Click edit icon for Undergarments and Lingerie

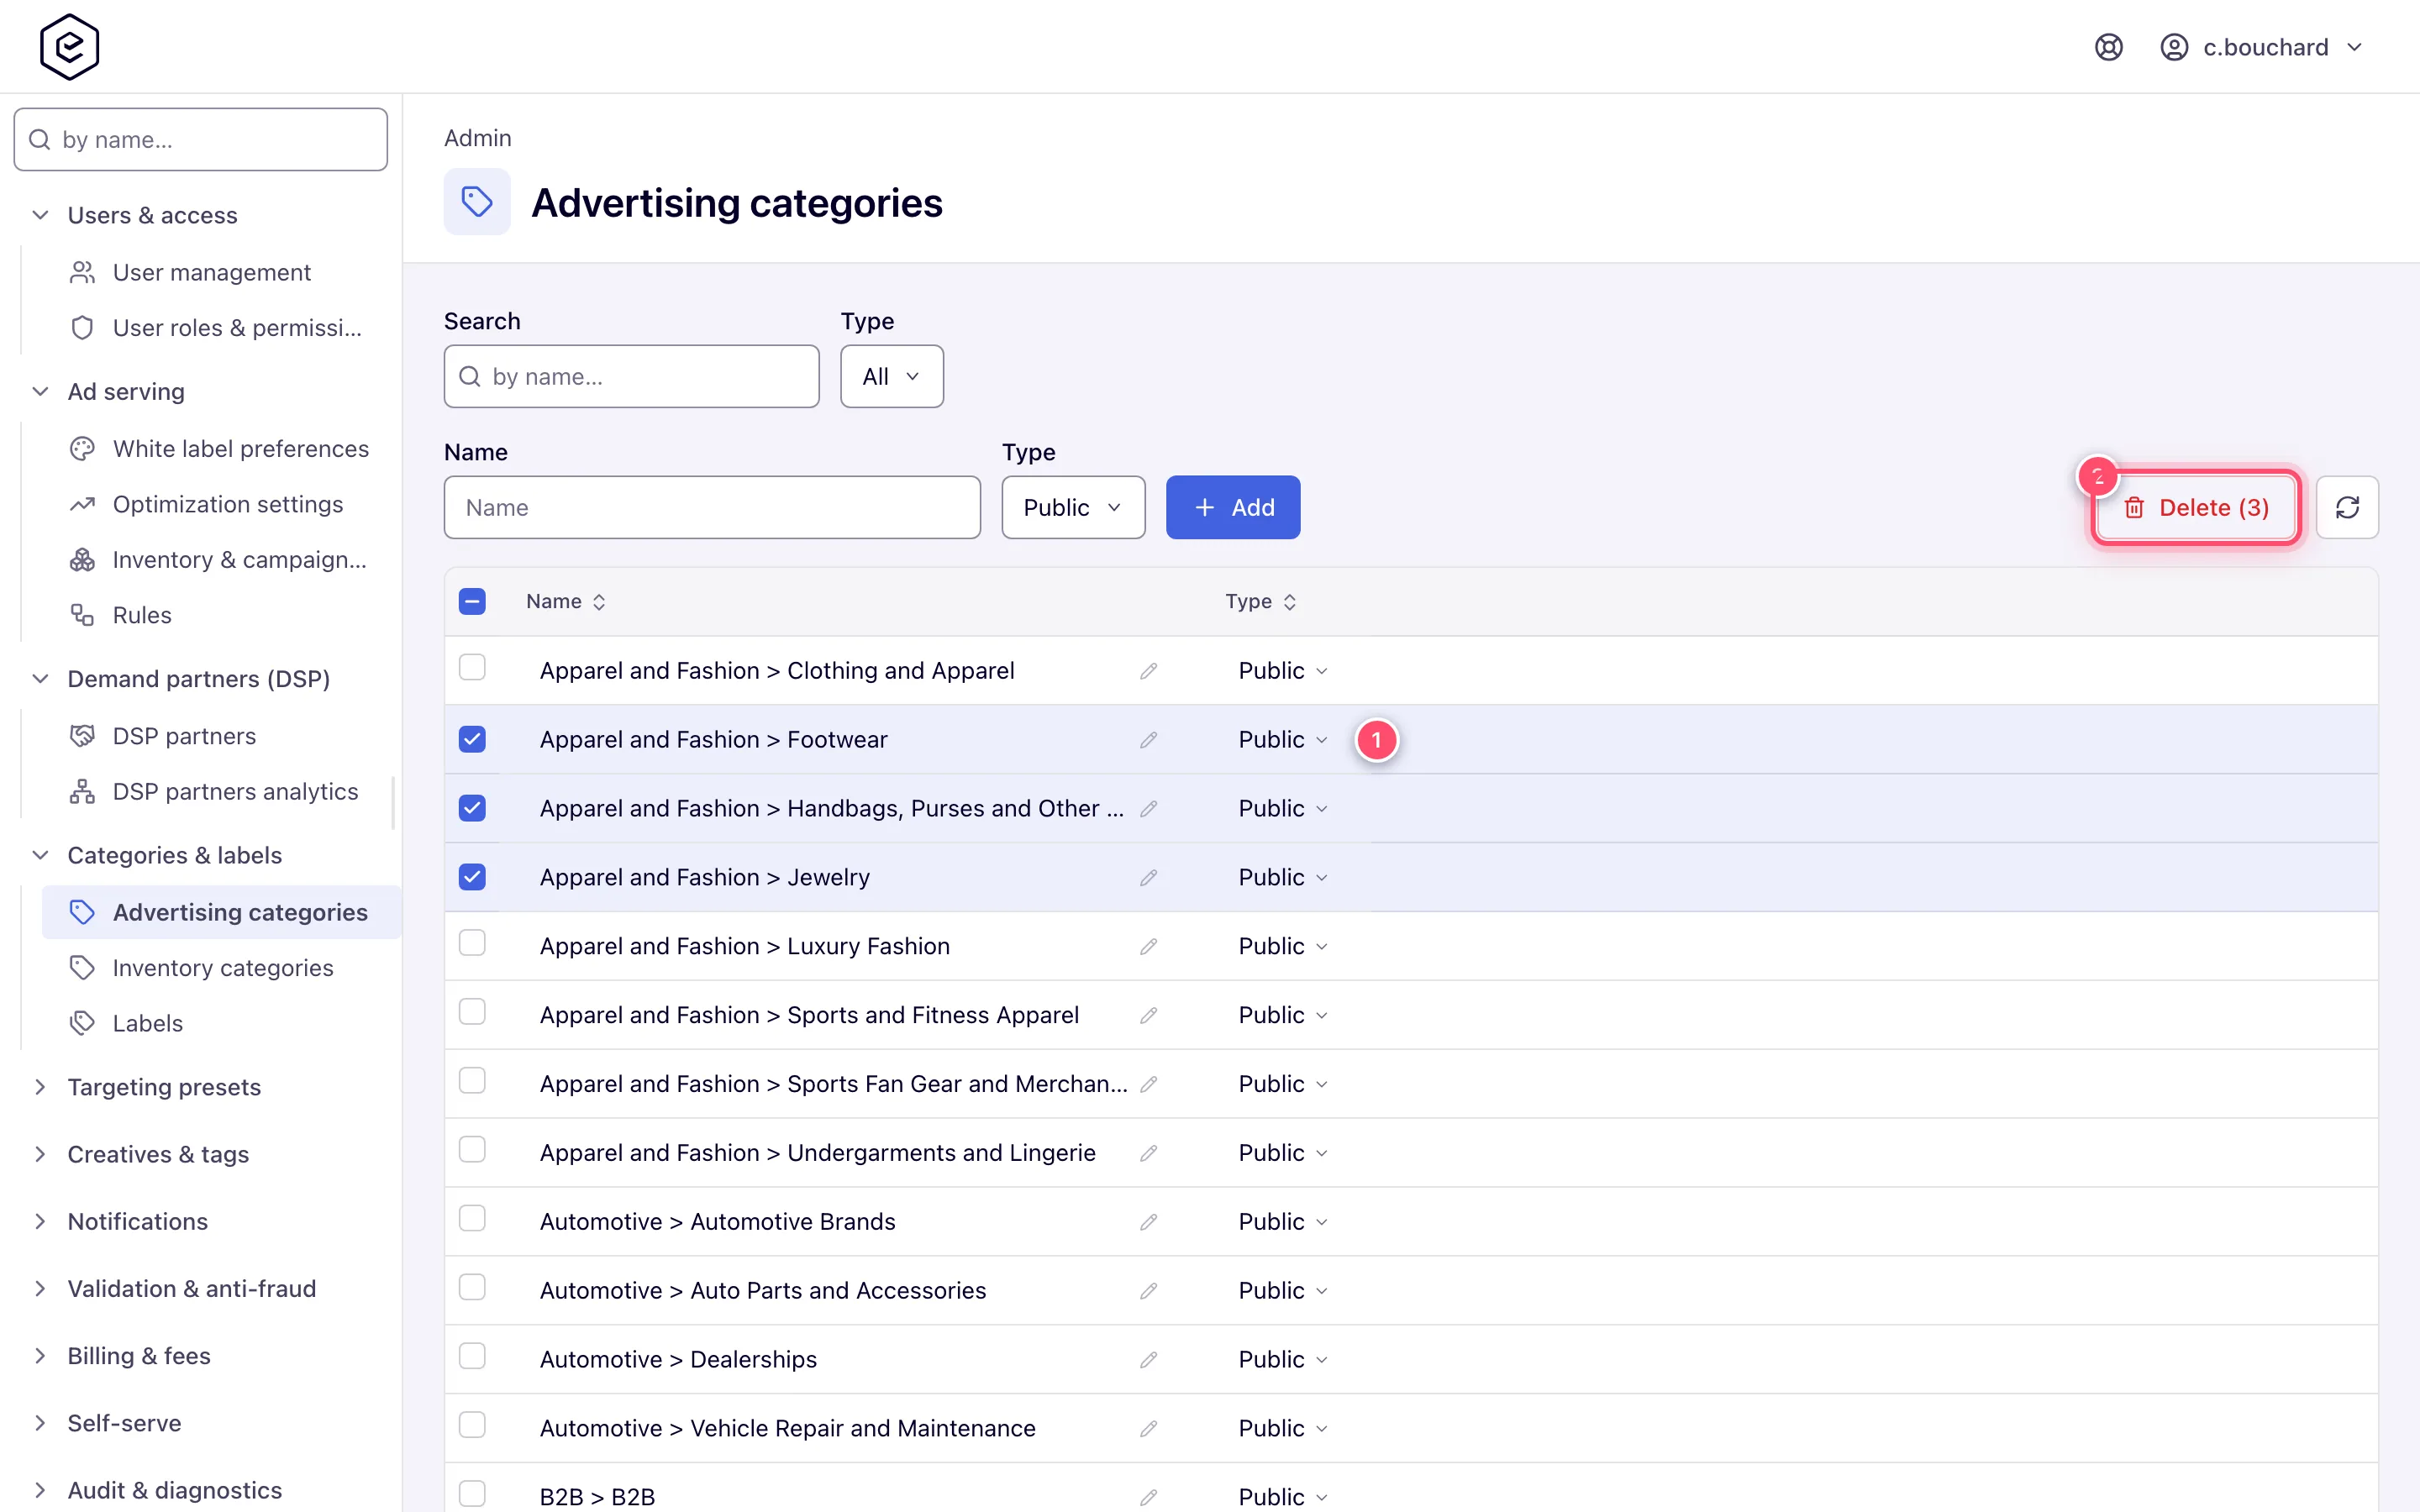pos(1148,1153)
